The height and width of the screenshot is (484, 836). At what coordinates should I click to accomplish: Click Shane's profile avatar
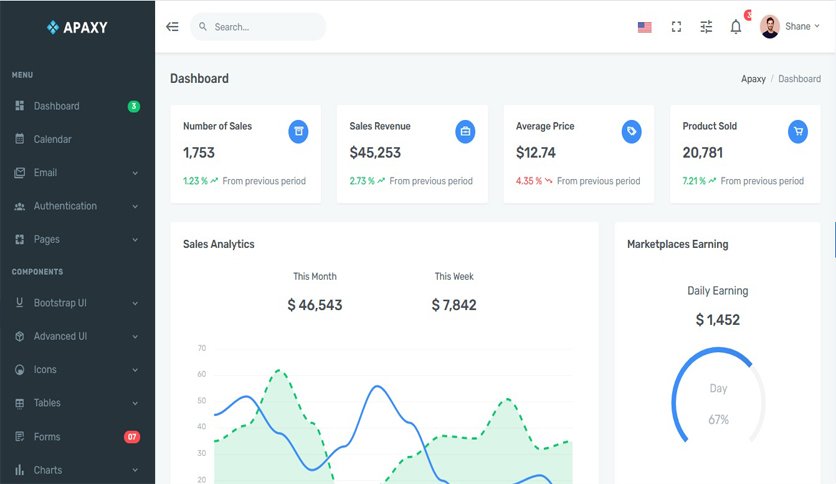[769, 27]
